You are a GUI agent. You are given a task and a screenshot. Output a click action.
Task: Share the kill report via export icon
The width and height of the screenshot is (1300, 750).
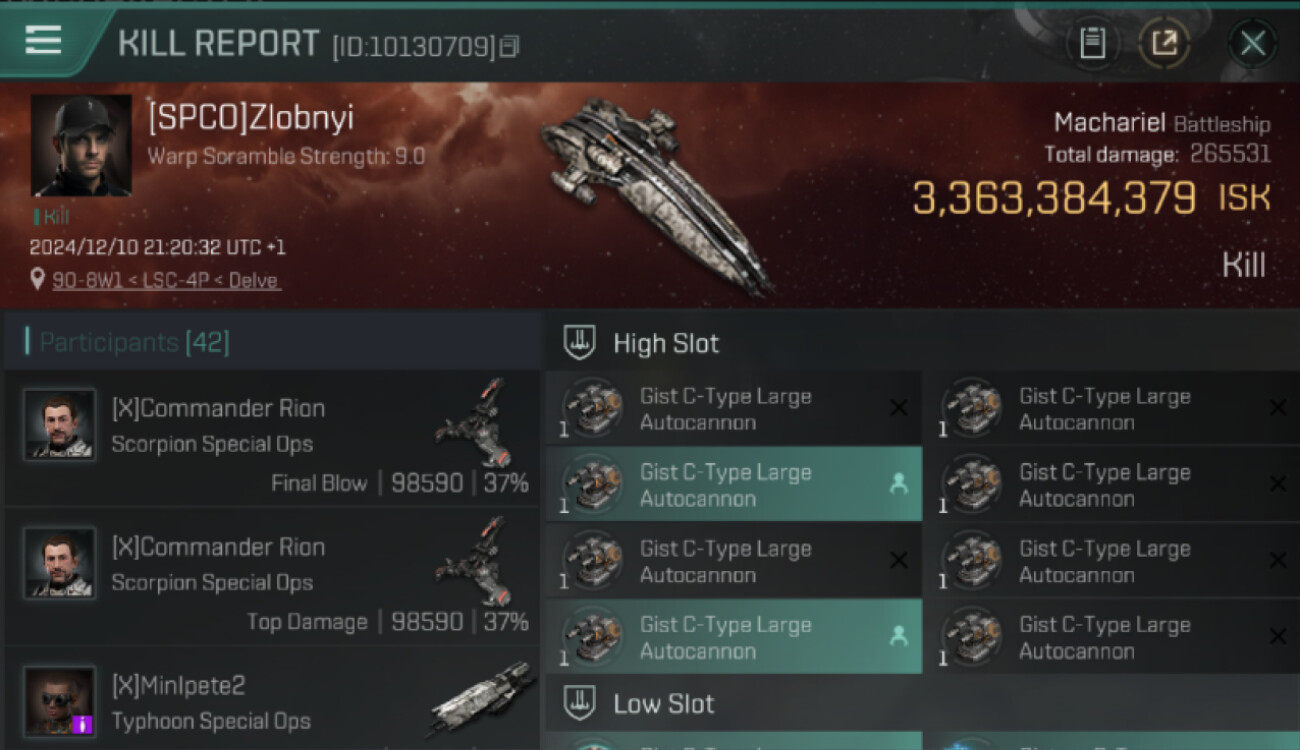click(1165, 43)
